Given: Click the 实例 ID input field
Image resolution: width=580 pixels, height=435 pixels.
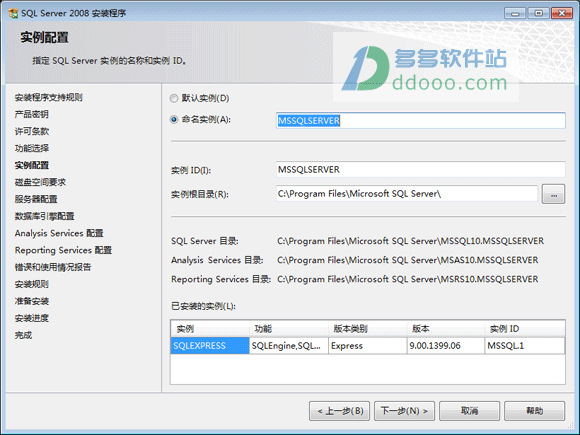Looking at the screenshot, I should [421, 169].
